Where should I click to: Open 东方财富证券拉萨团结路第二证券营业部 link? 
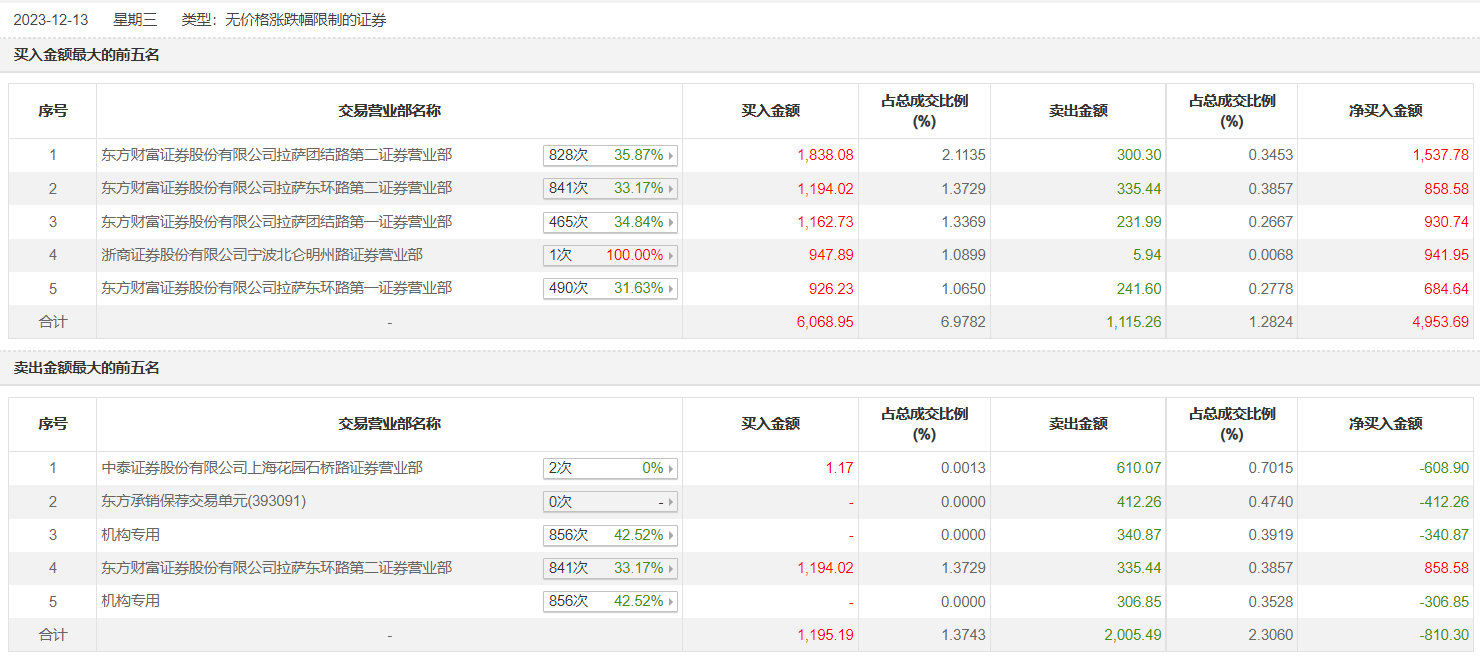(277, 155)
